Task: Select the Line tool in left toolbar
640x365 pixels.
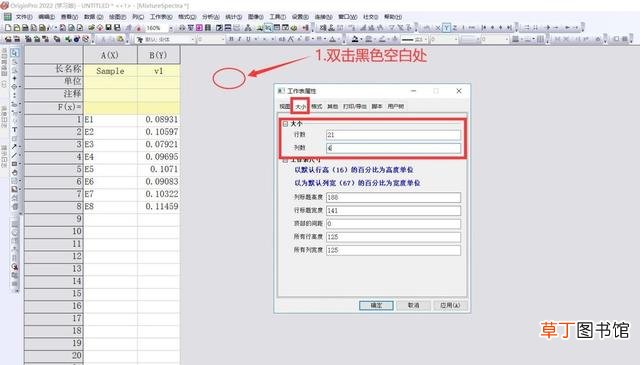Action: (x=14, y=155)
